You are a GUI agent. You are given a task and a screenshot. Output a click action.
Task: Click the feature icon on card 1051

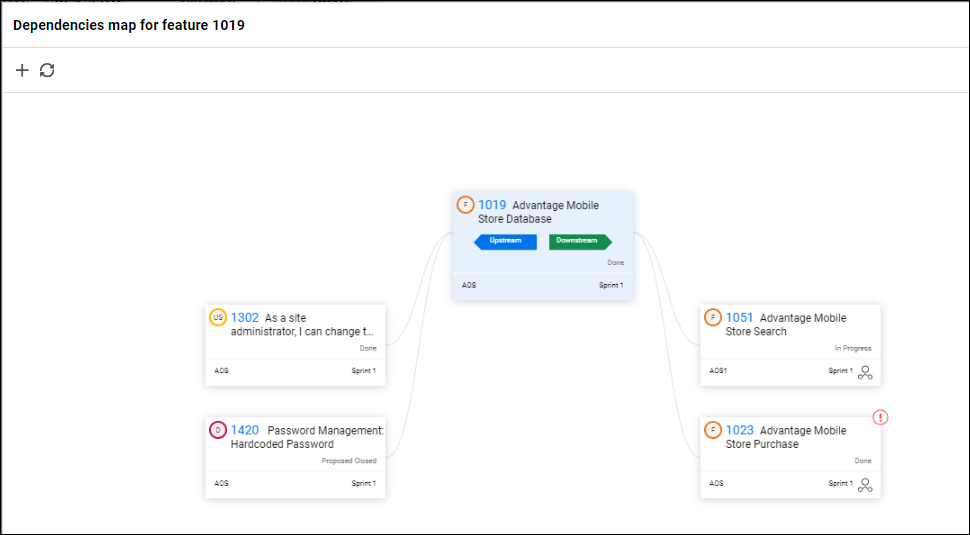(x=712, y=318)
